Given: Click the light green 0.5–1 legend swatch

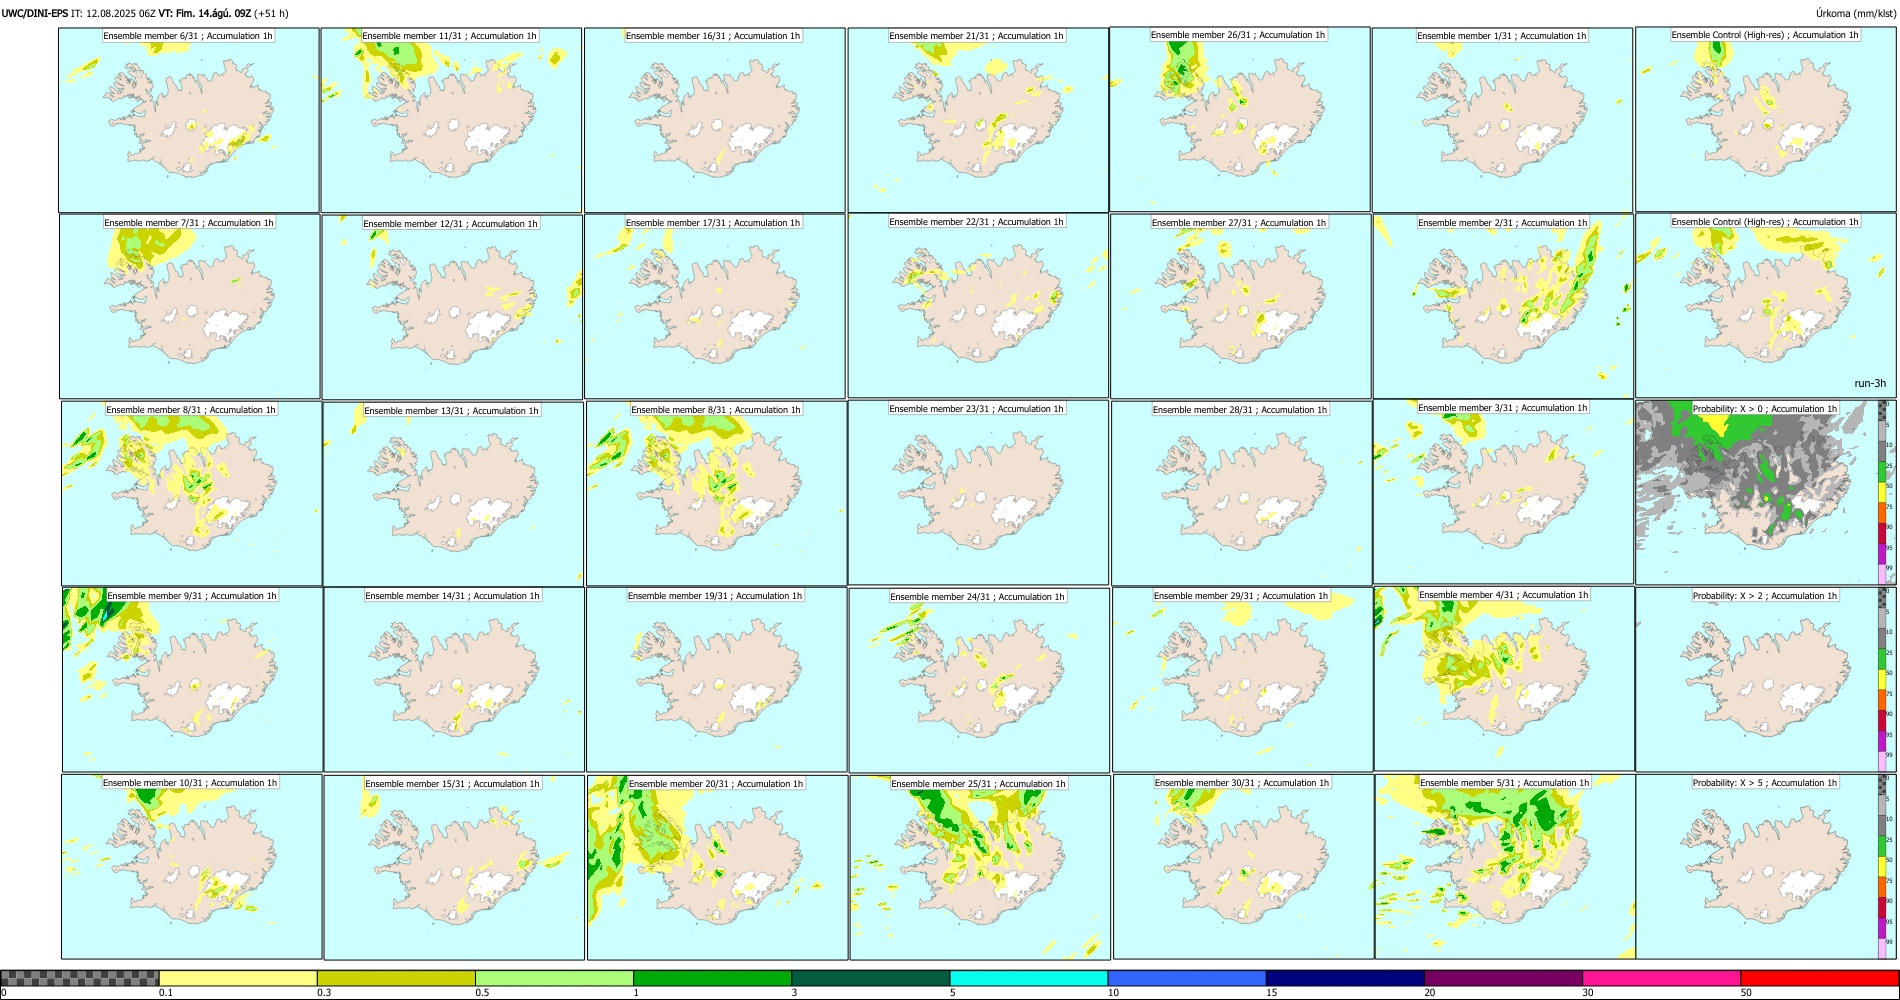Looking at the screenshot, I should (554, 978).
